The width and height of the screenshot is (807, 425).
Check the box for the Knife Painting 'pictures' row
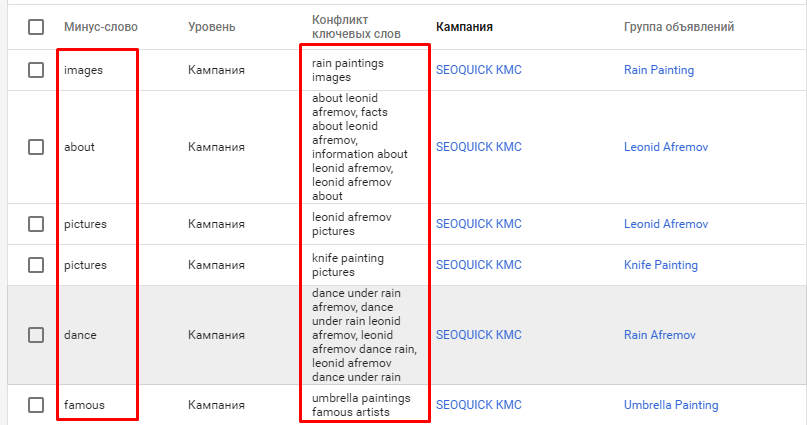pos(36,265)
